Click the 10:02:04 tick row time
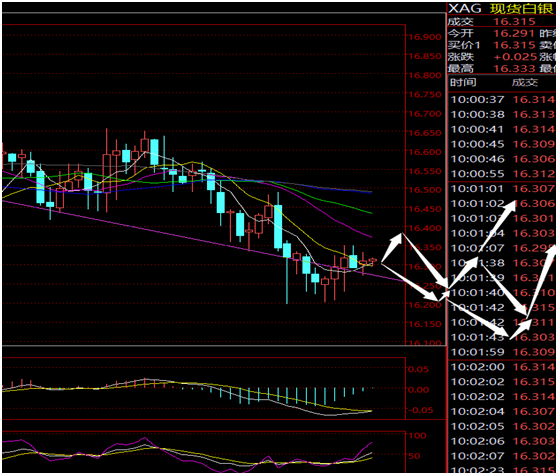 coord(478,412)
